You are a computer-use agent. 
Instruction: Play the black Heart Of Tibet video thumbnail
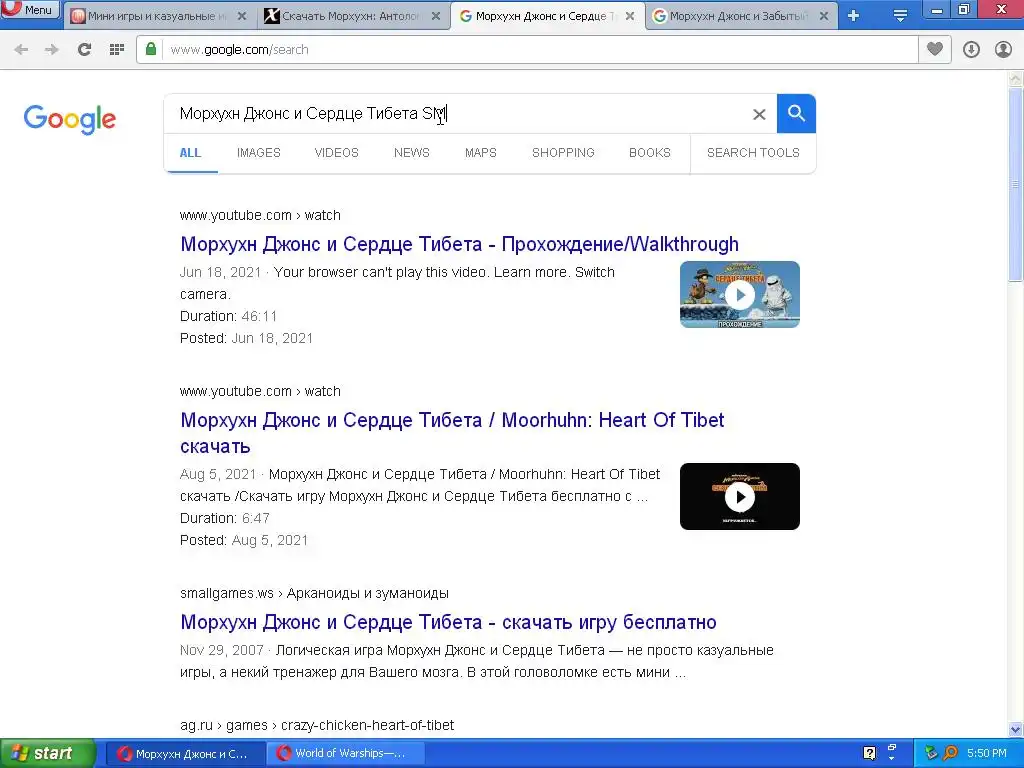tap(740, 496)
